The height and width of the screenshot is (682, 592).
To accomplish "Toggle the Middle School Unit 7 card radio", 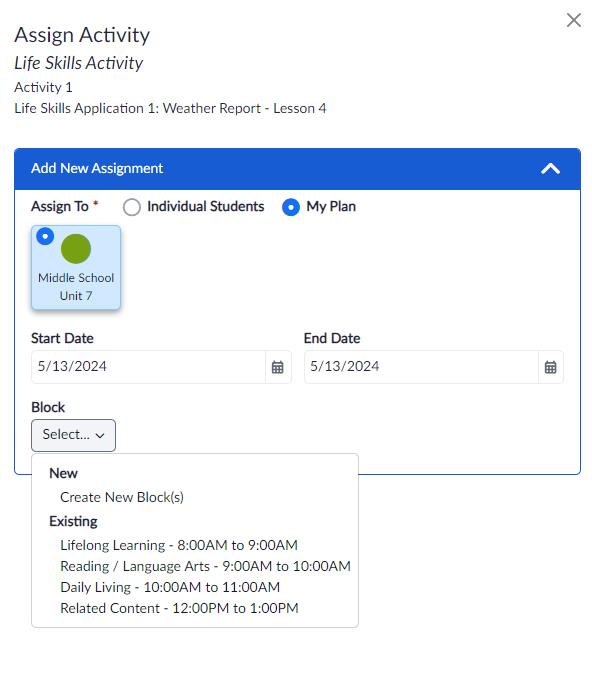I will tap(45, 237).
